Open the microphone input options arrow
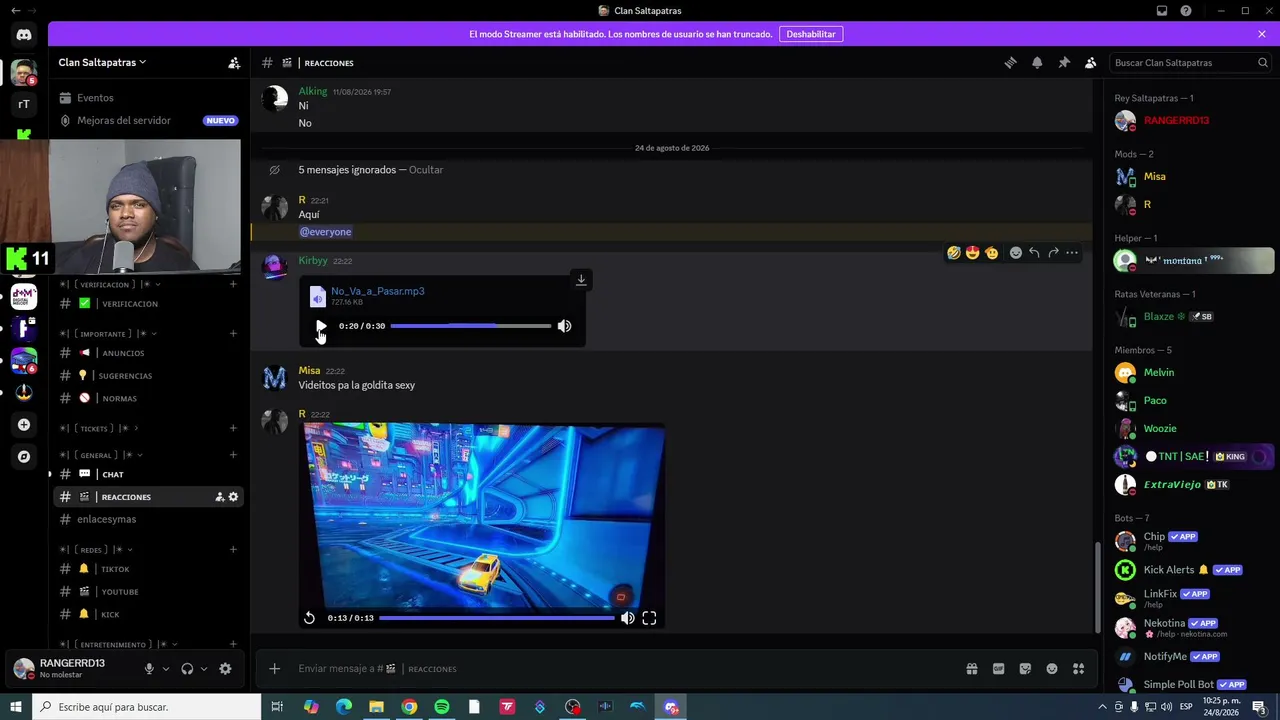The height and width of the screenshot is (720, 1280). point(166,669)
